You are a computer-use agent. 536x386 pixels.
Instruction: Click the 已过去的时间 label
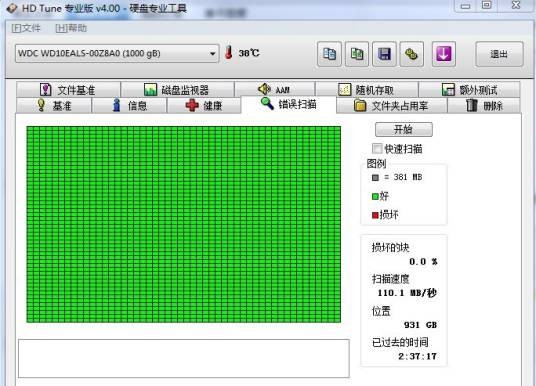(x=400, y=342)
